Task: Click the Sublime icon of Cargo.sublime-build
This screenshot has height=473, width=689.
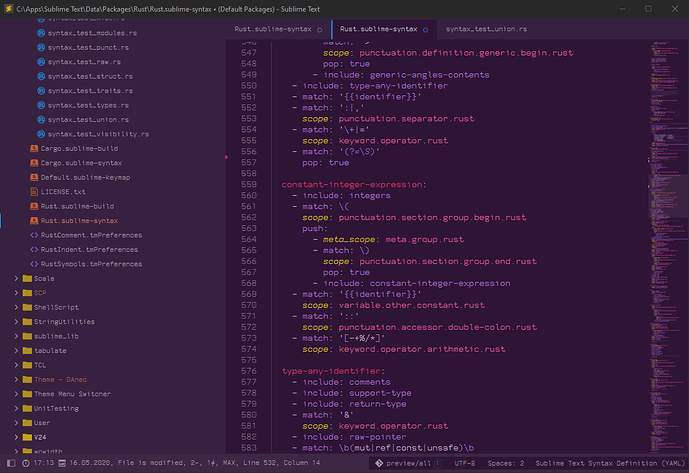Action: click(x=34, y=149)
